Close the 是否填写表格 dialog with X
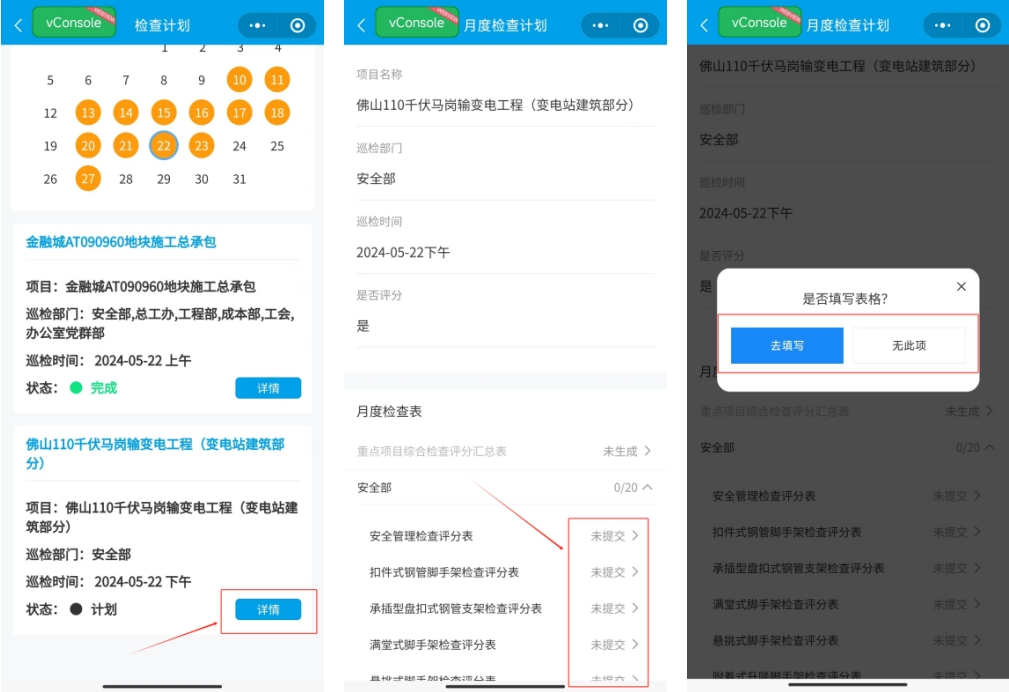Image resolution: width=1009 pixels, height=692 pixels. click(961, 287)
